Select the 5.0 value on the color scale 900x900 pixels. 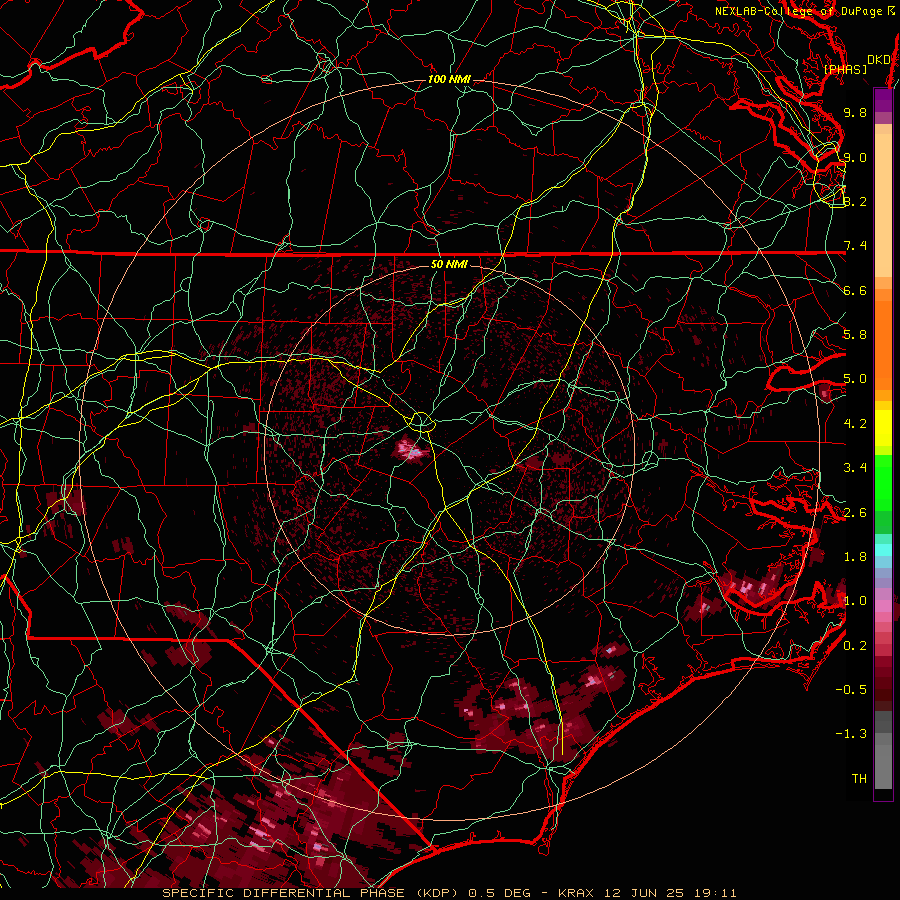point(855,379)
